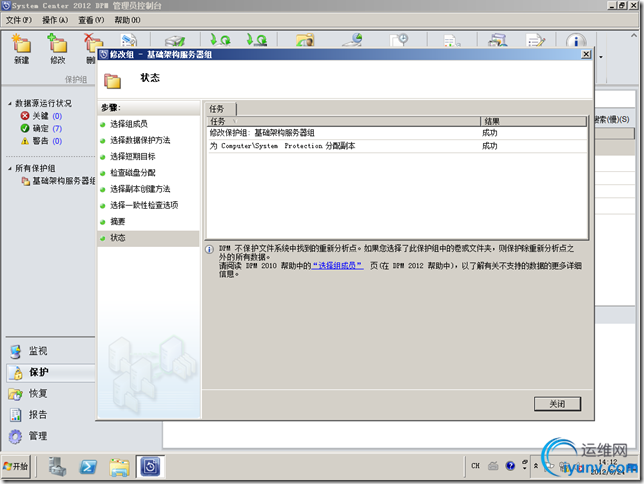Click the 选择数据保护方法 wizard step
644x484 pixels.
click(140, 141)
